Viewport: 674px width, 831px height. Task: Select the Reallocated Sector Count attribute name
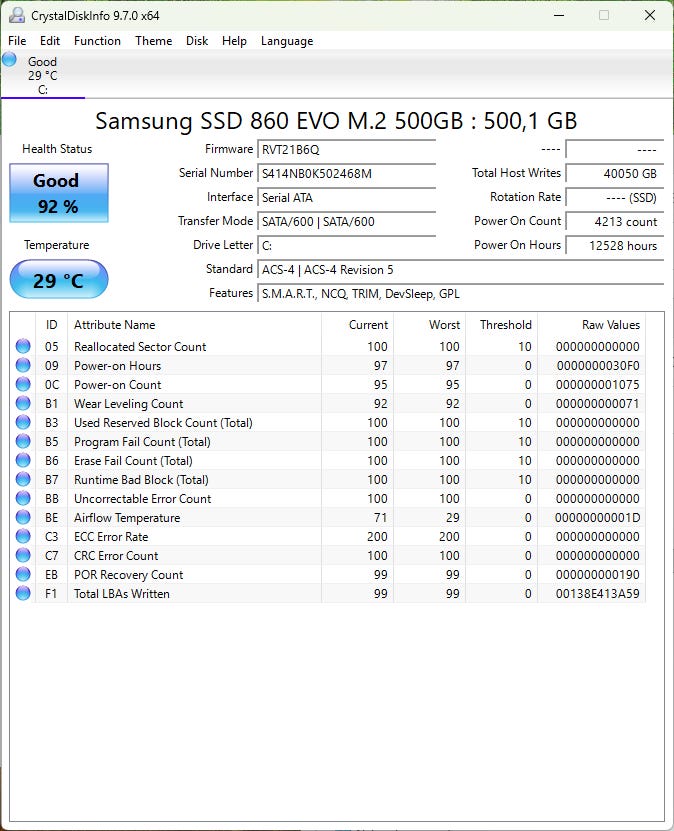(140, 347)
